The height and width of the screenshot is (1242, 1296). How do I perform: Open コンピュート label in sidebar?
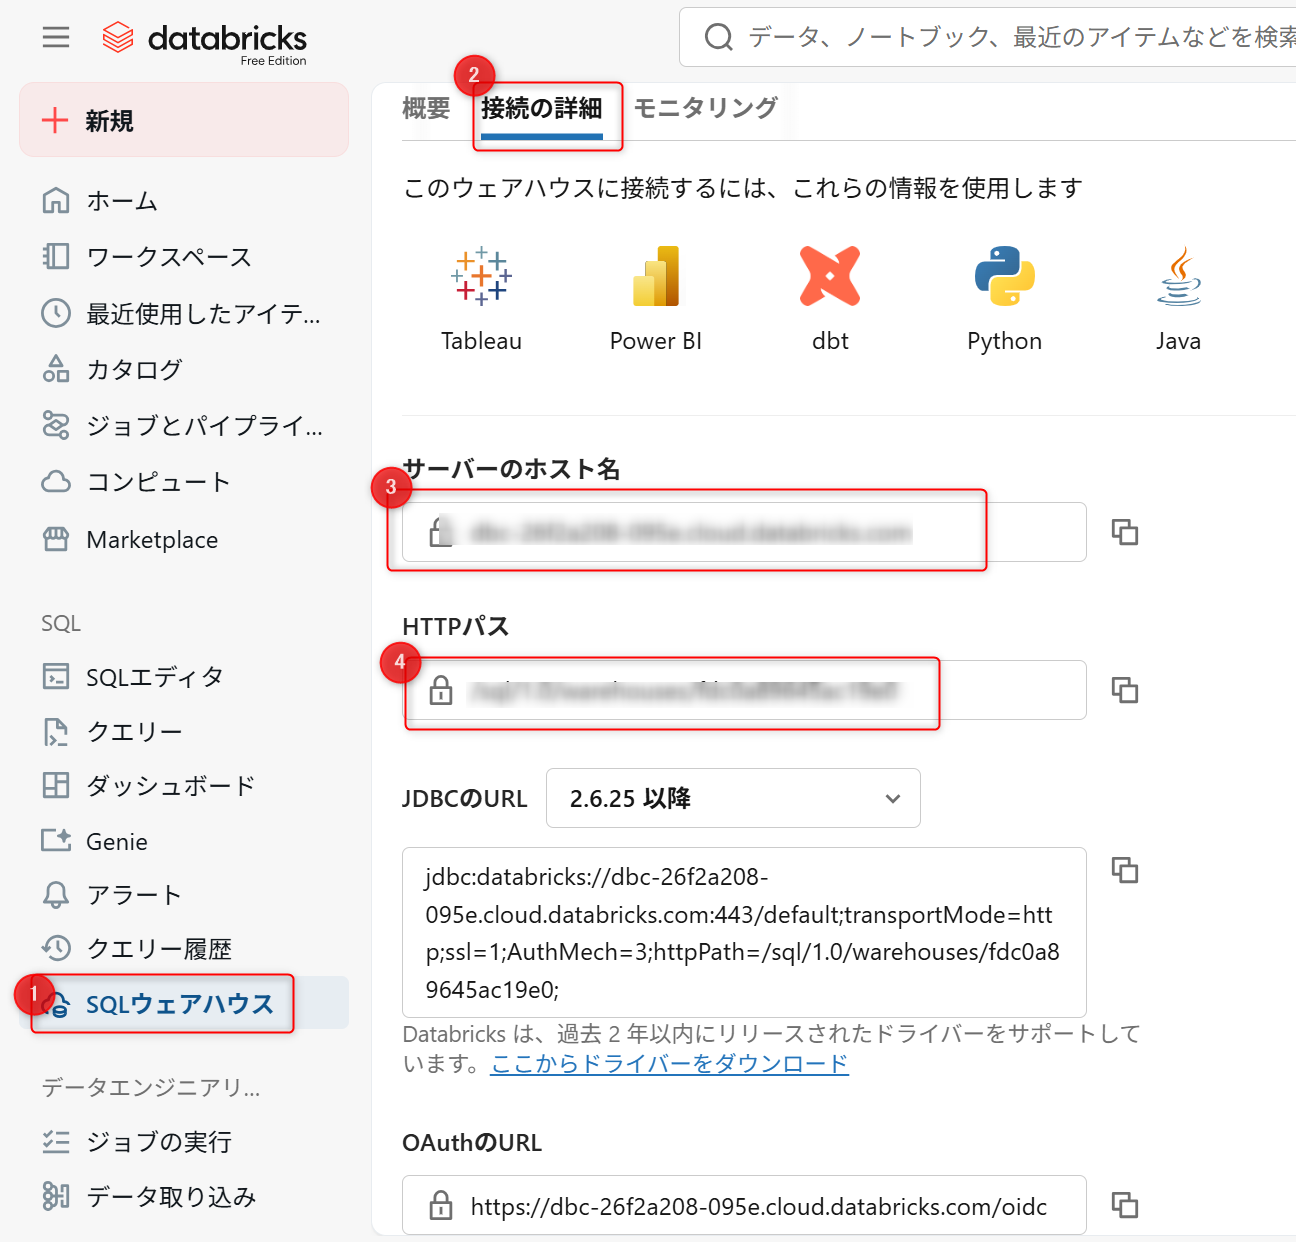(x=159, y=482)
